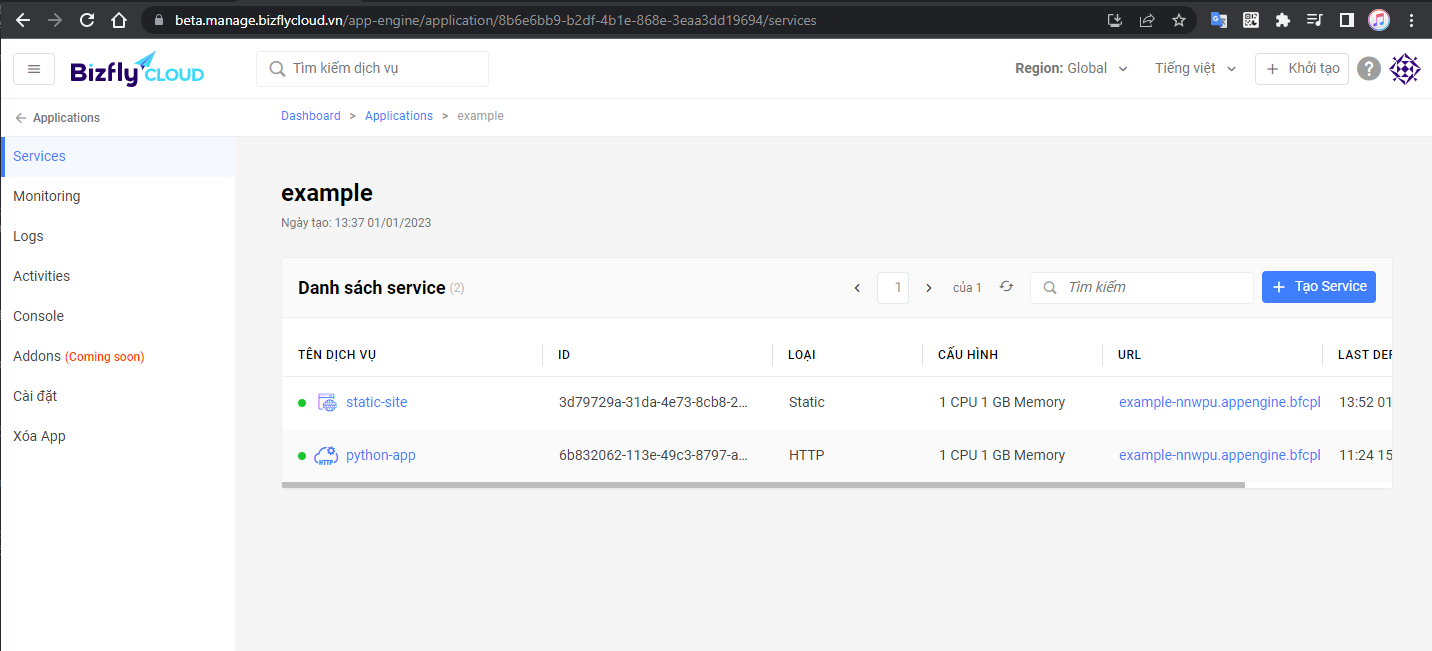Open the account hexagon icon
This screenshot has width=1432, height=651.
(x=1404, y=68)
